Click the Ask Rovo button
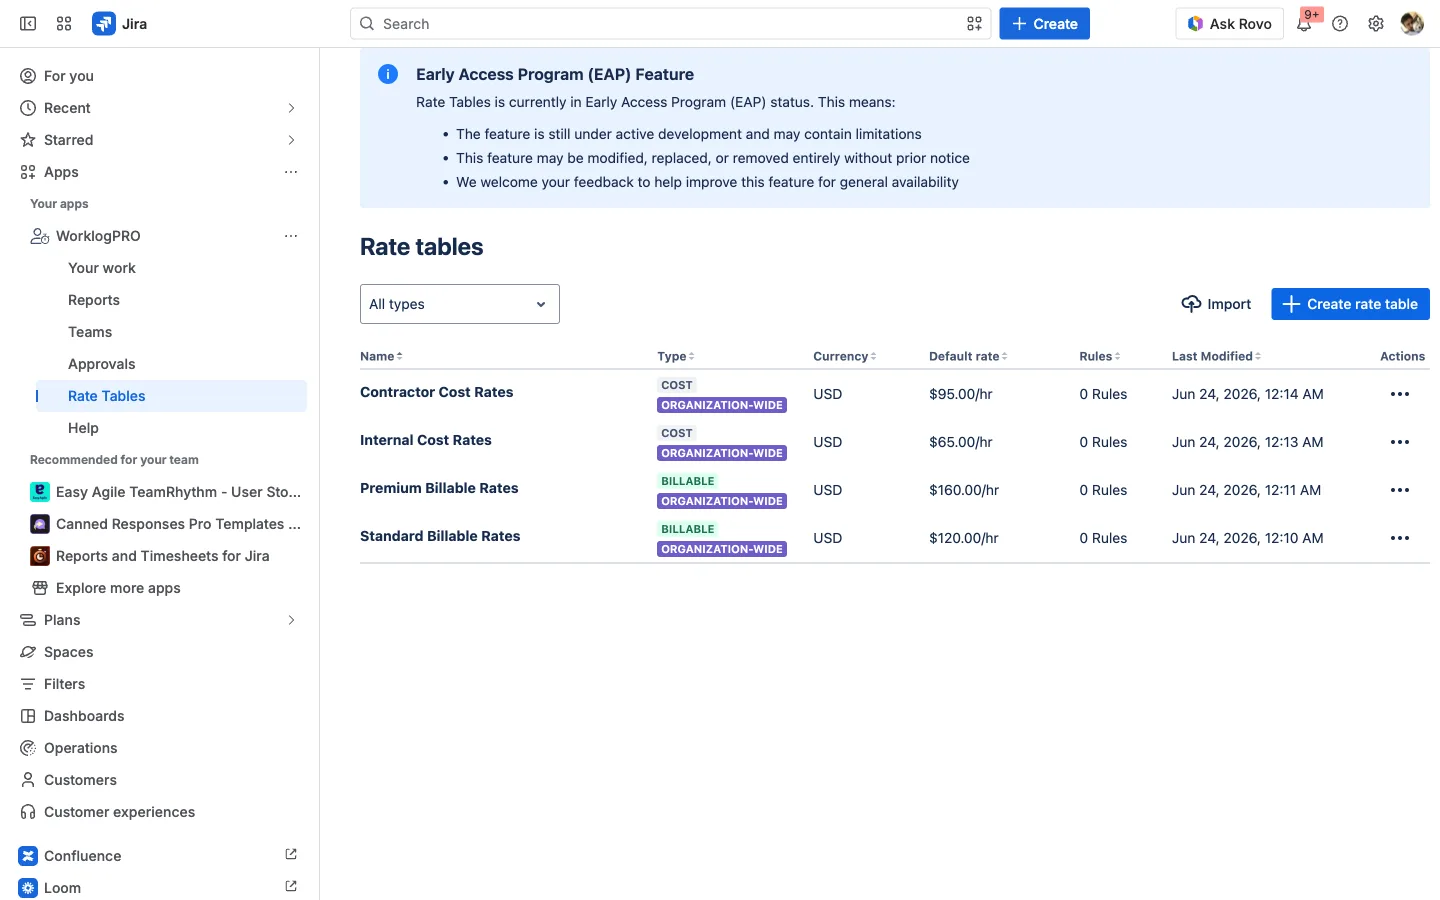The image size is (1440, 900). [x=1229, y=24]
